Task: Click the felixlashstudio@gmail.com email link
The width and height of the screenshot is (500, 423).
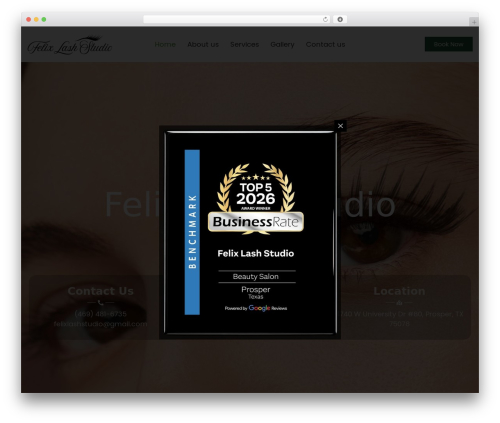Action: pos(100,324)
